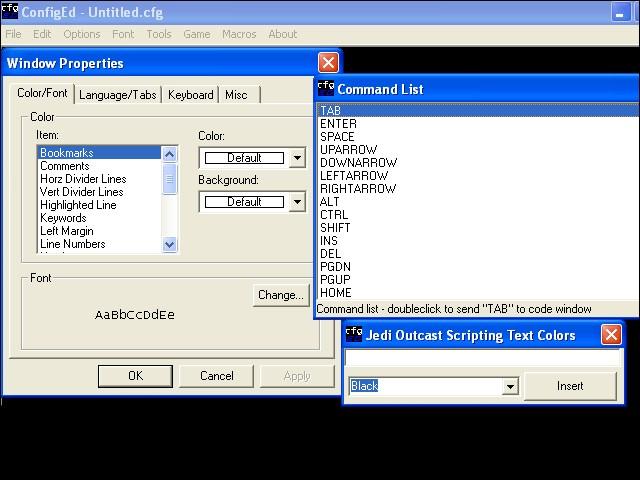Expand the Background dropdown arrow
The height and width of the screenshot is (480, 640).
[297, 202]
